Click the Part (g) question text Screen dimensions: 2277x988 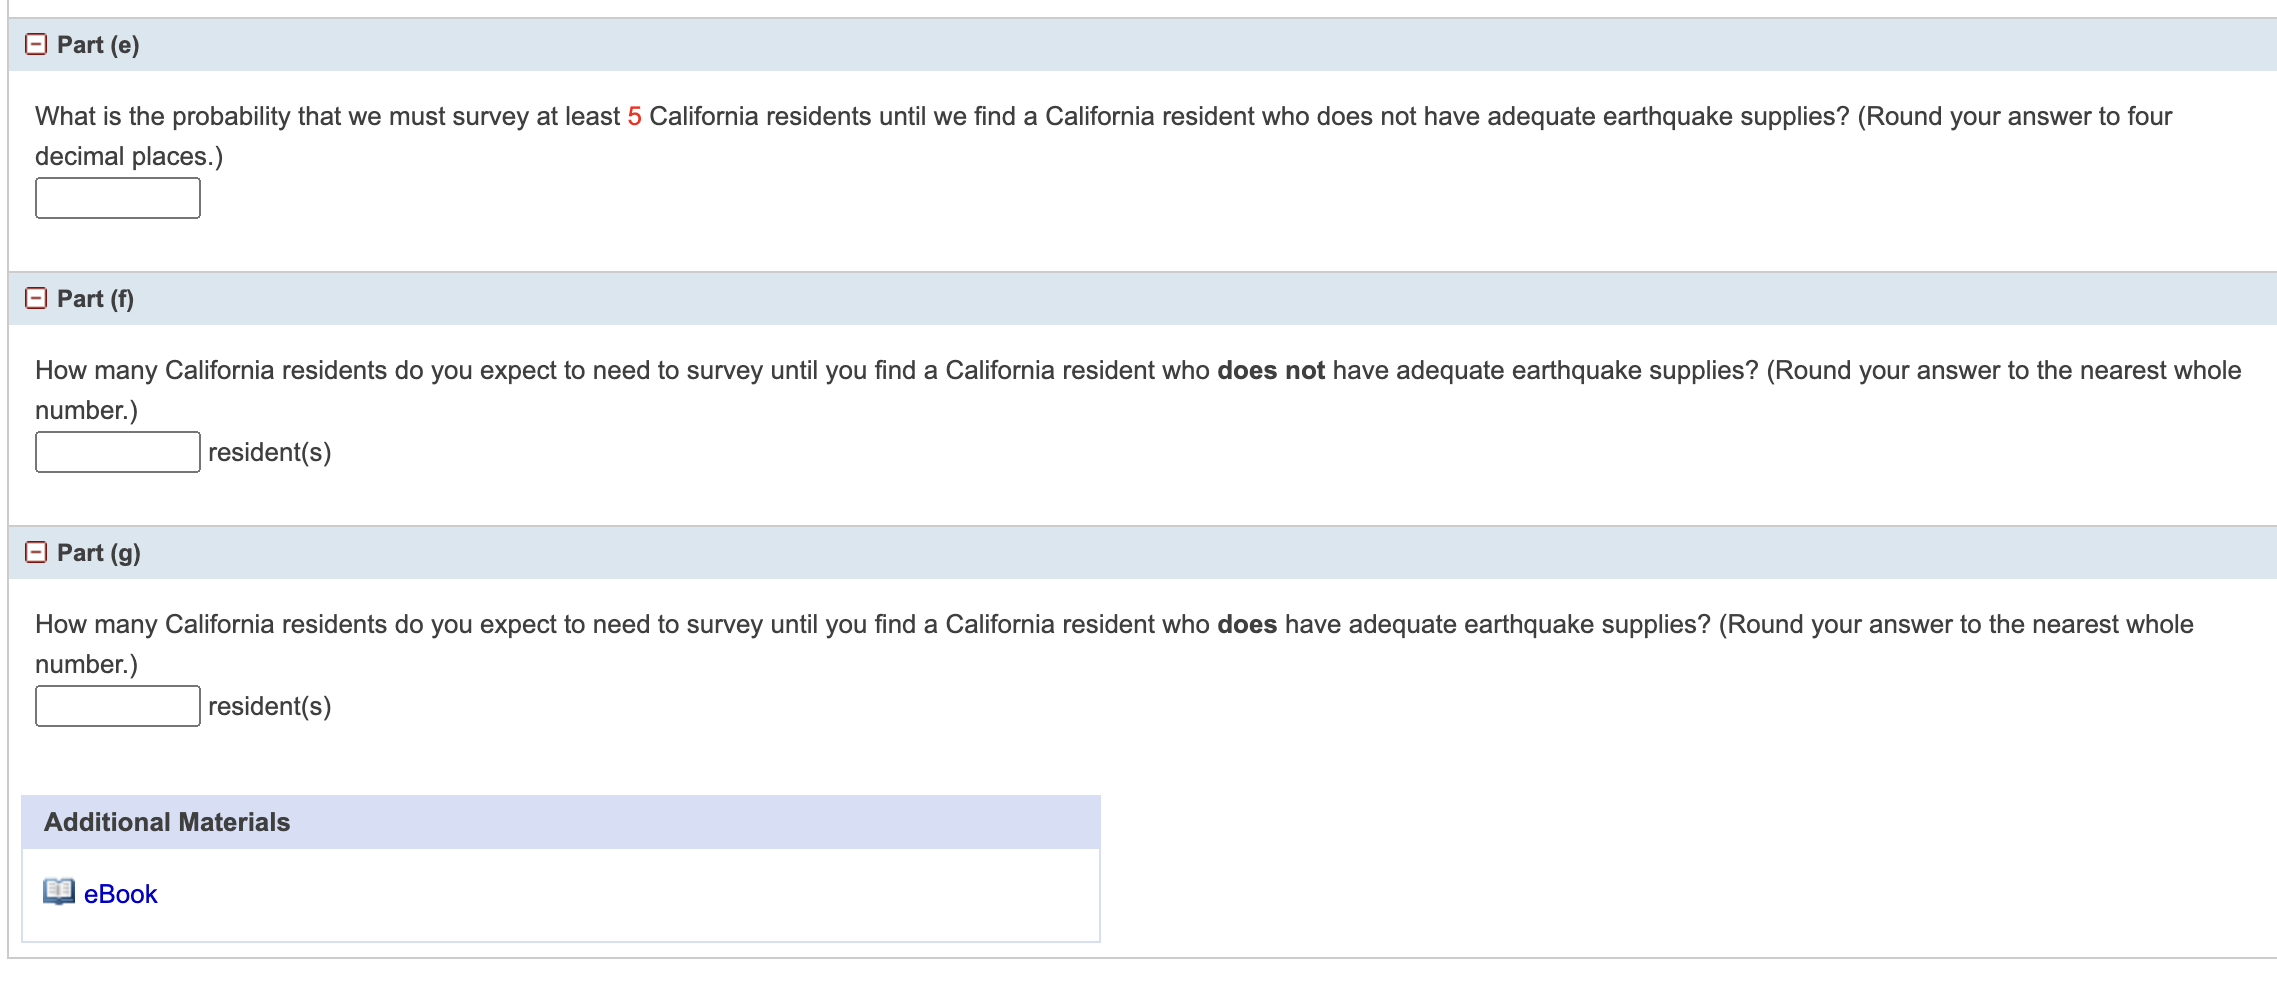(x=1114, y=644)
